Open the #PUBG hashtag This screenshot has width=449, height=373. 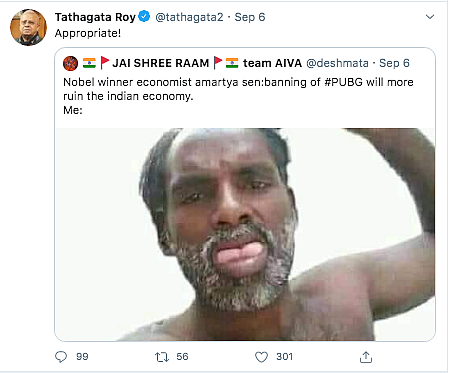tap(343, 82)
